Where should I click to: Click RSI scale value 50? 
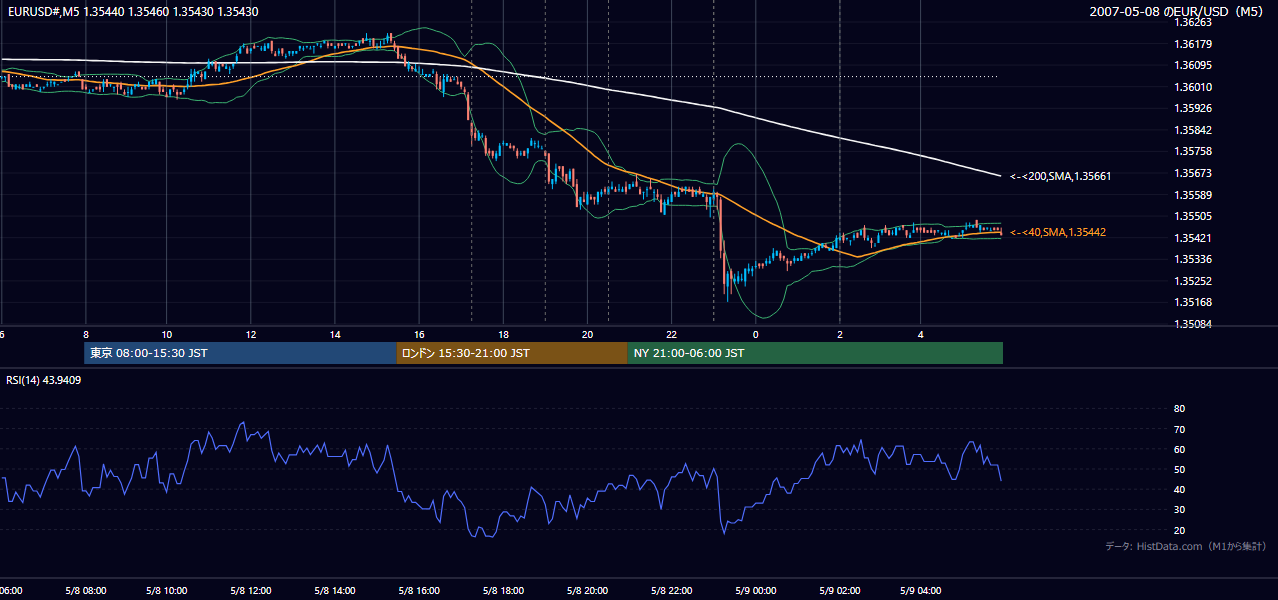tap(1179, 470)
